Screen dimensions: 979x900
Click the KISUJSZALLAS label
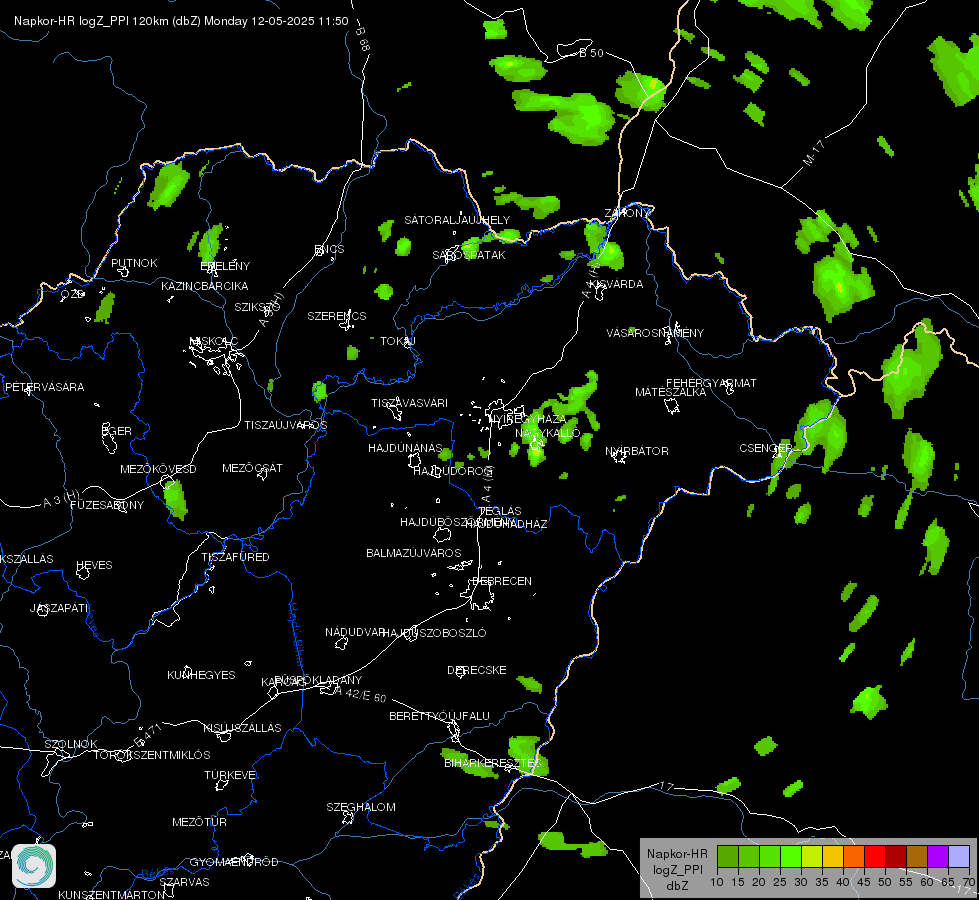(242, 728)
